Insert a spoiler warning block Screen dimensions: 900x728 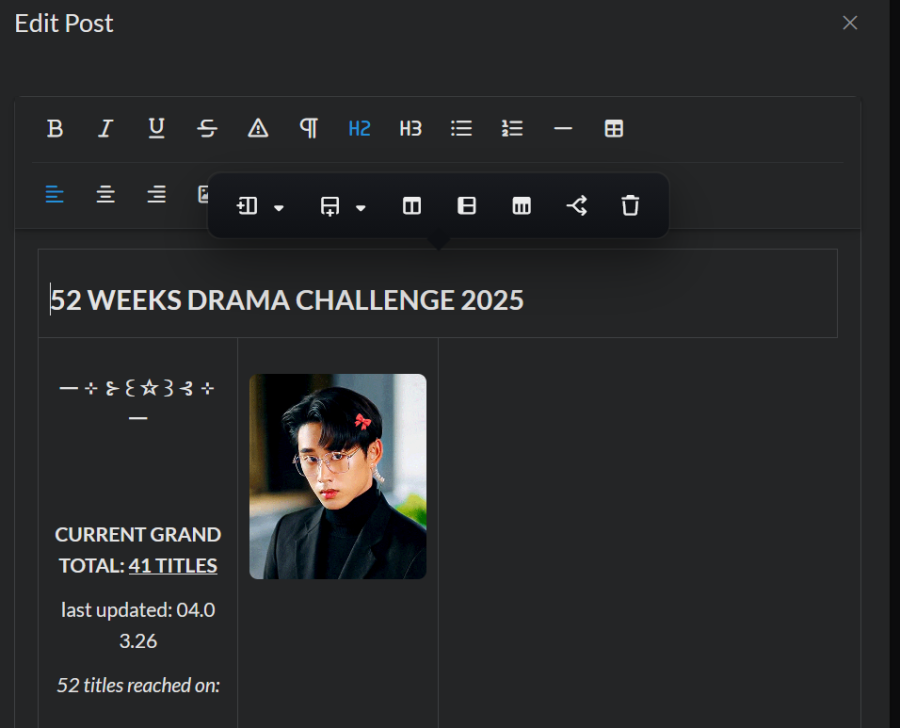(x=258, y=128)
